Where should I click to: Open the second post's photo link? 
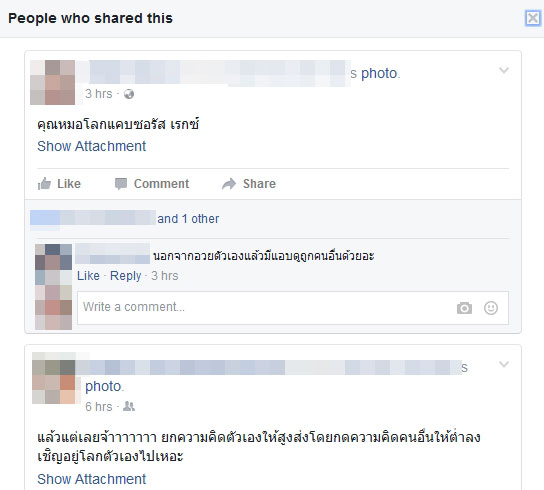tap(103, 386)
